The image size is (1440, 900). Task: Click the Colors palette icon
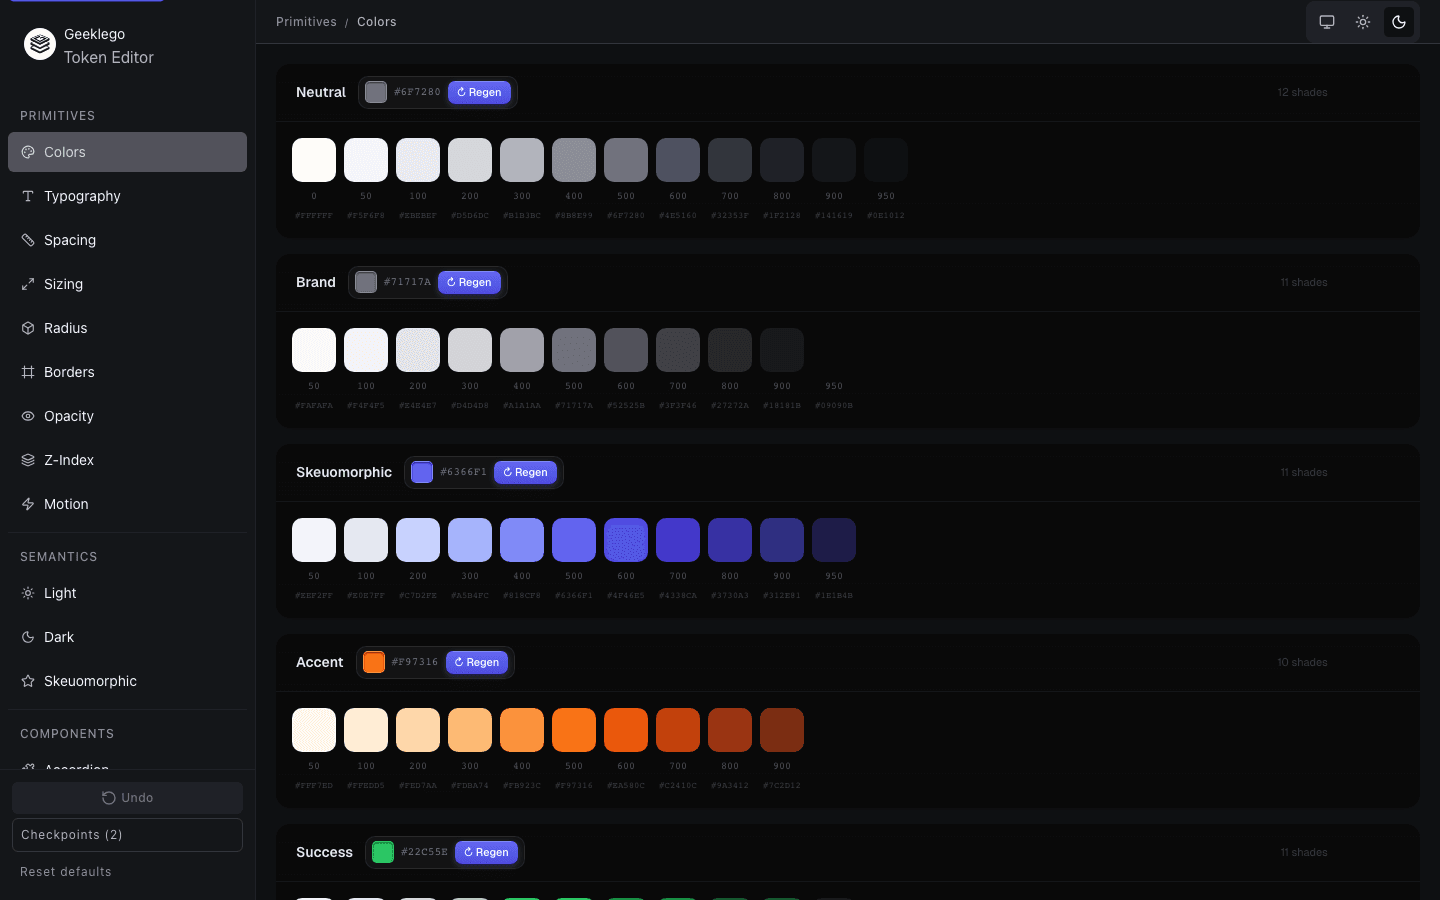[x=28, y=152]
